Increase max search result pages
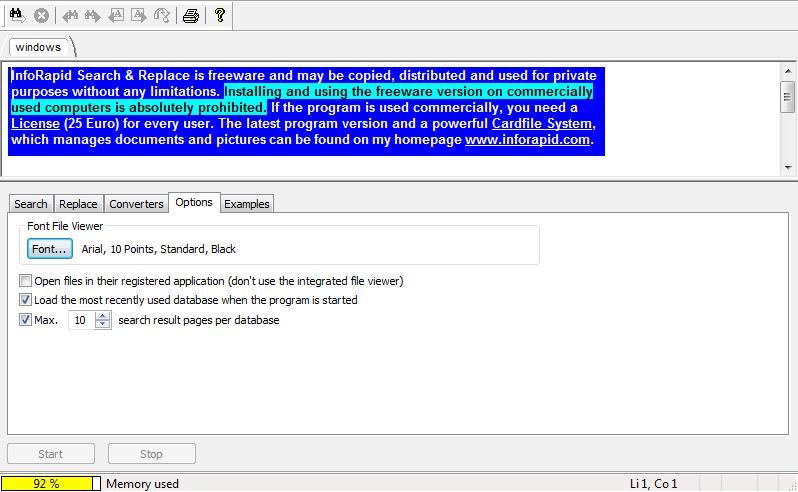The width and height of the screenshot is (798, 492). [103, 315]
